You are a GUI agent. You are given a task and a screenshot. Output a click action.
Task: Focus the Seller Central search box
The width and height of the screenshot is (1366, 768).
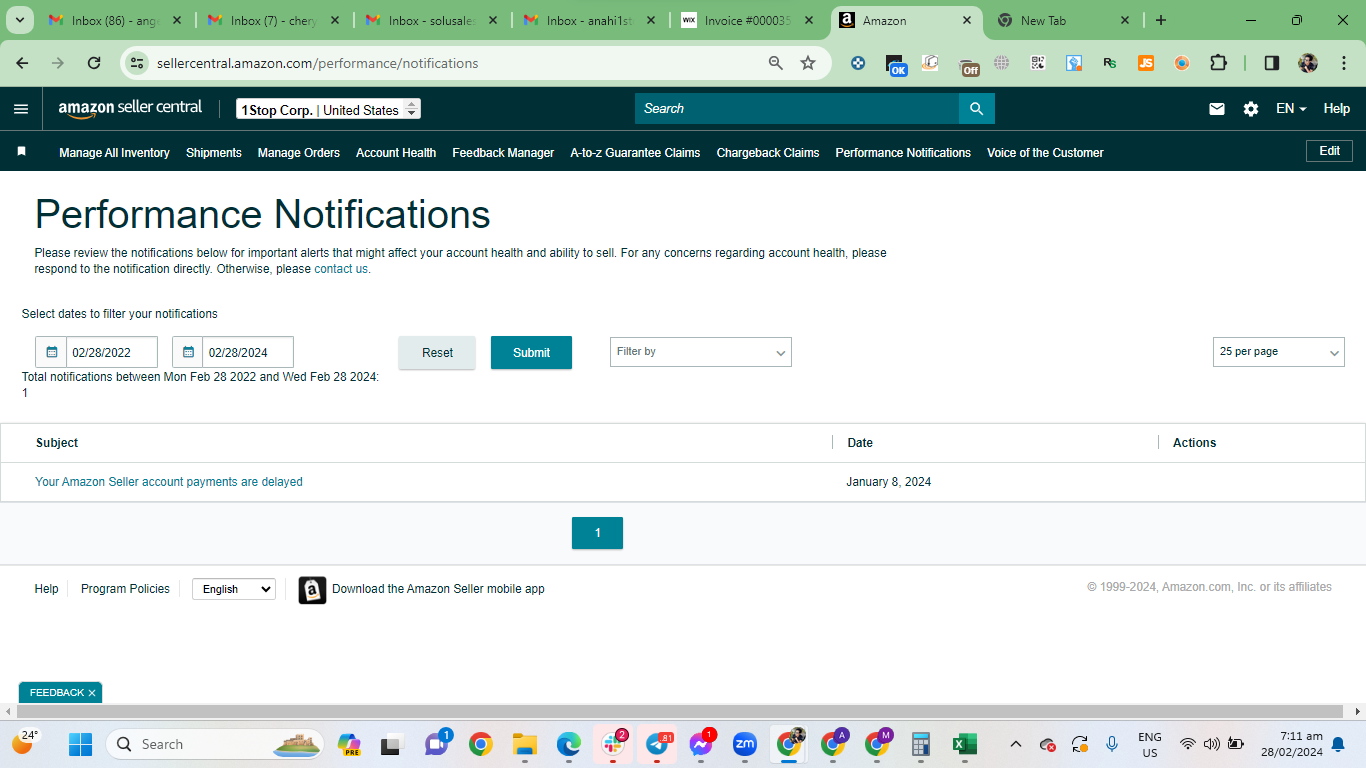(797, 109)
